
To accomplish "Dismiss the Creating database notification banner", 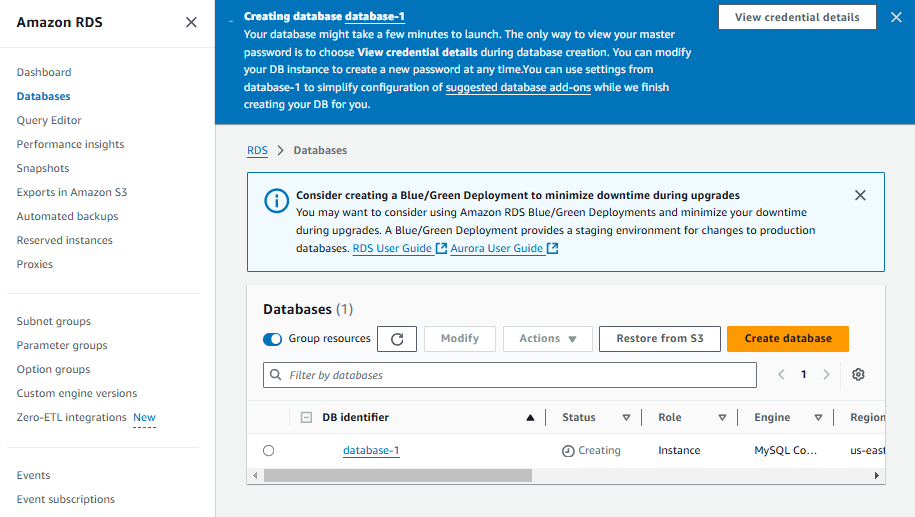I will [896, 17].
